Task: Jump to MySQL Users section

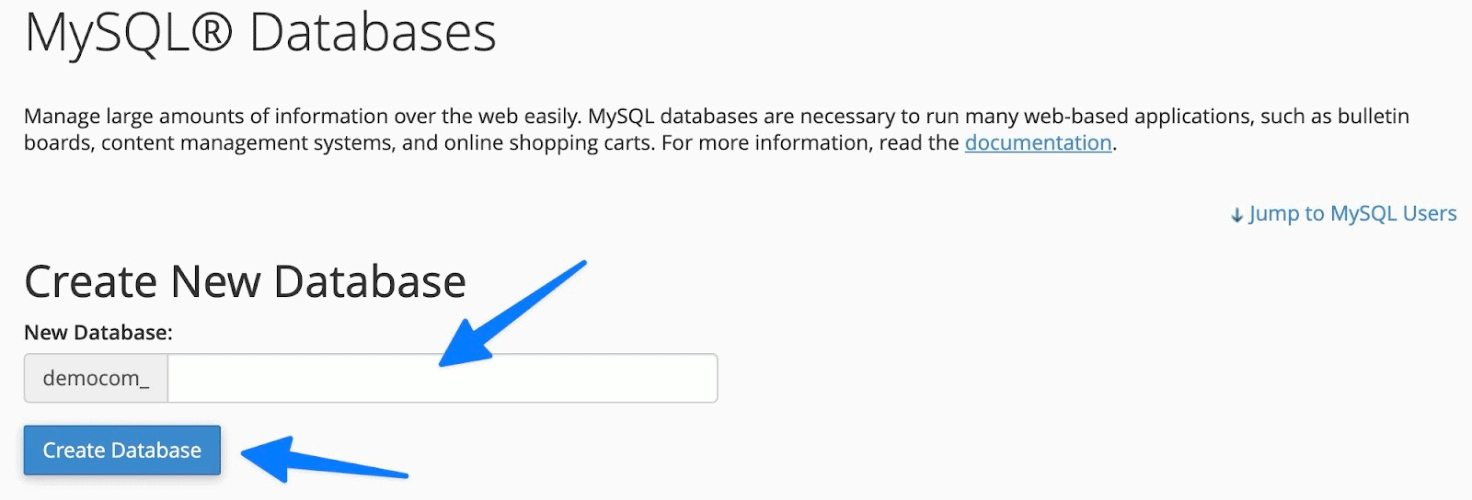Action: (1352, 214)
